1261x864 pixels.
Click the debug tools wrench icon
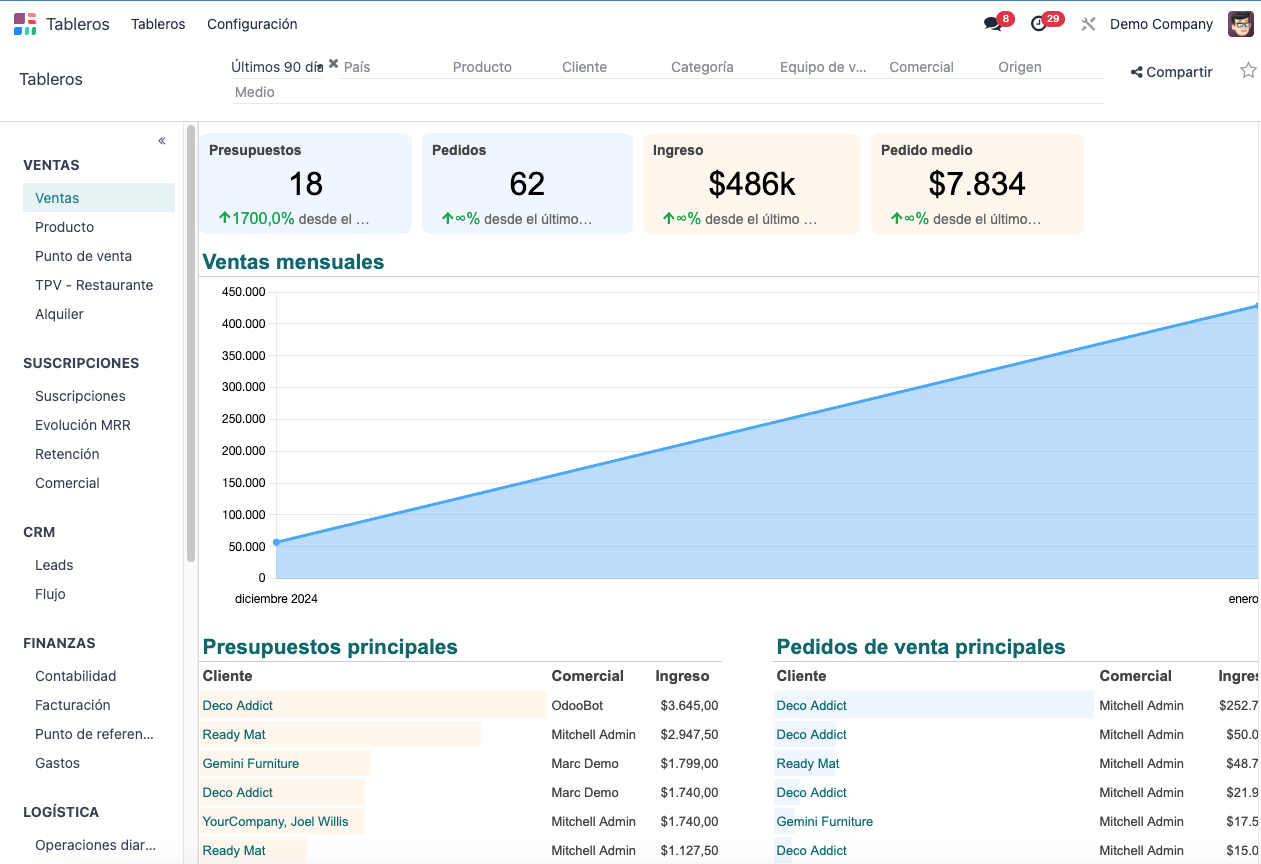[x=1089, y=24]
